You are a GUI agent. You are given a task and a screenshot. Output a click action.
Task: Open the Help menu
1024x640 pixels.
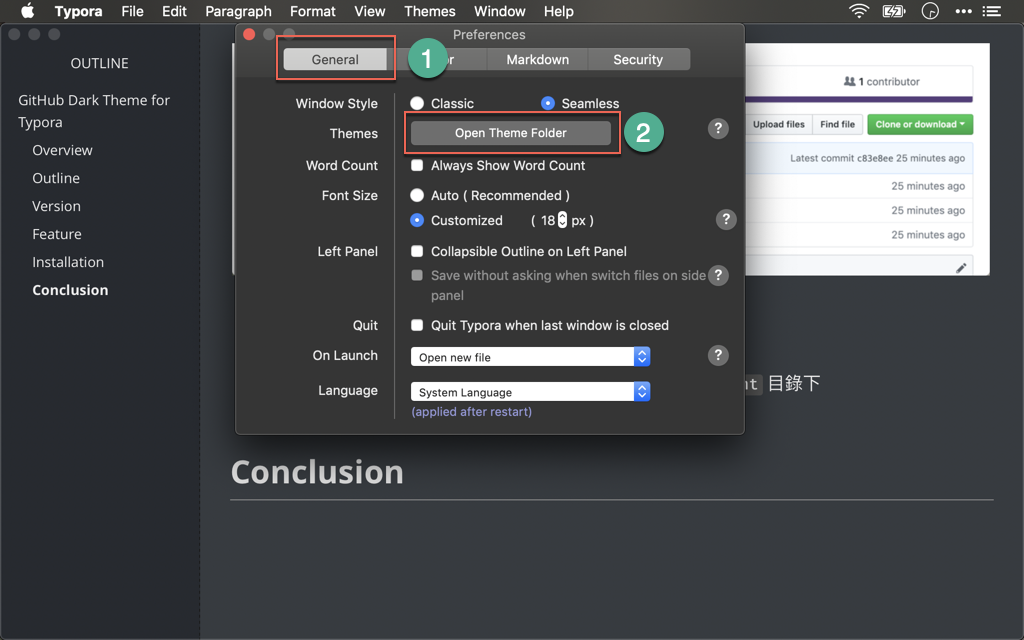click(x=559, y=11)
